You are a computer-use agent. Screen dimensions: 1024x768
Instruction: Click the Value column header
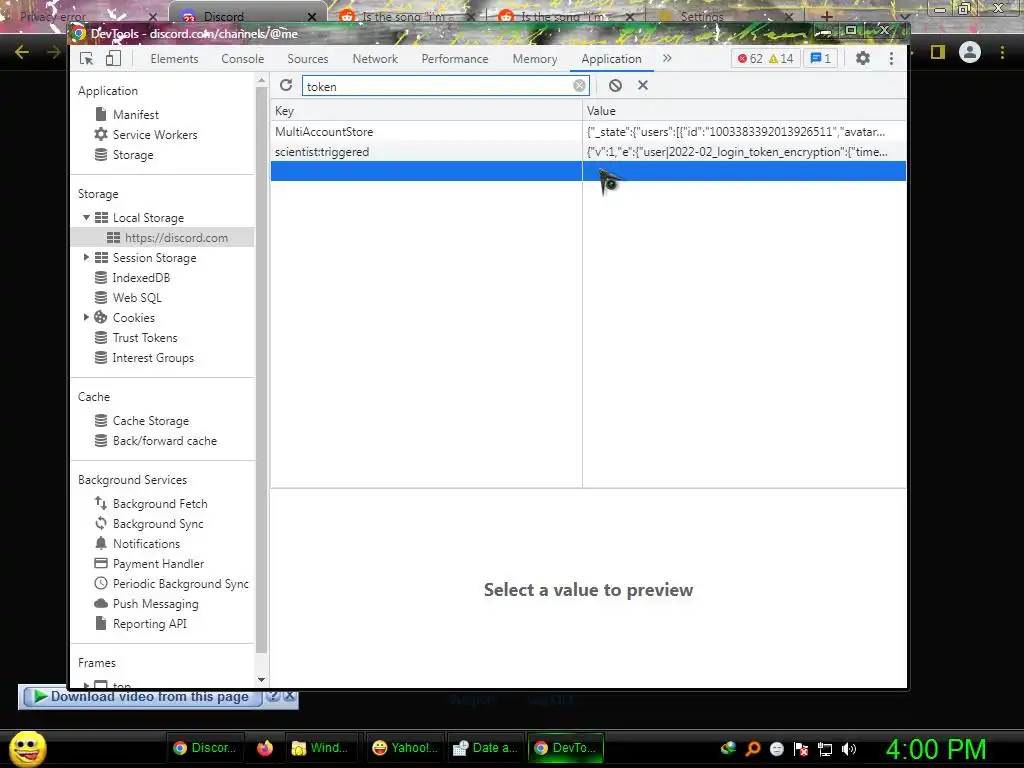(744, 110)
